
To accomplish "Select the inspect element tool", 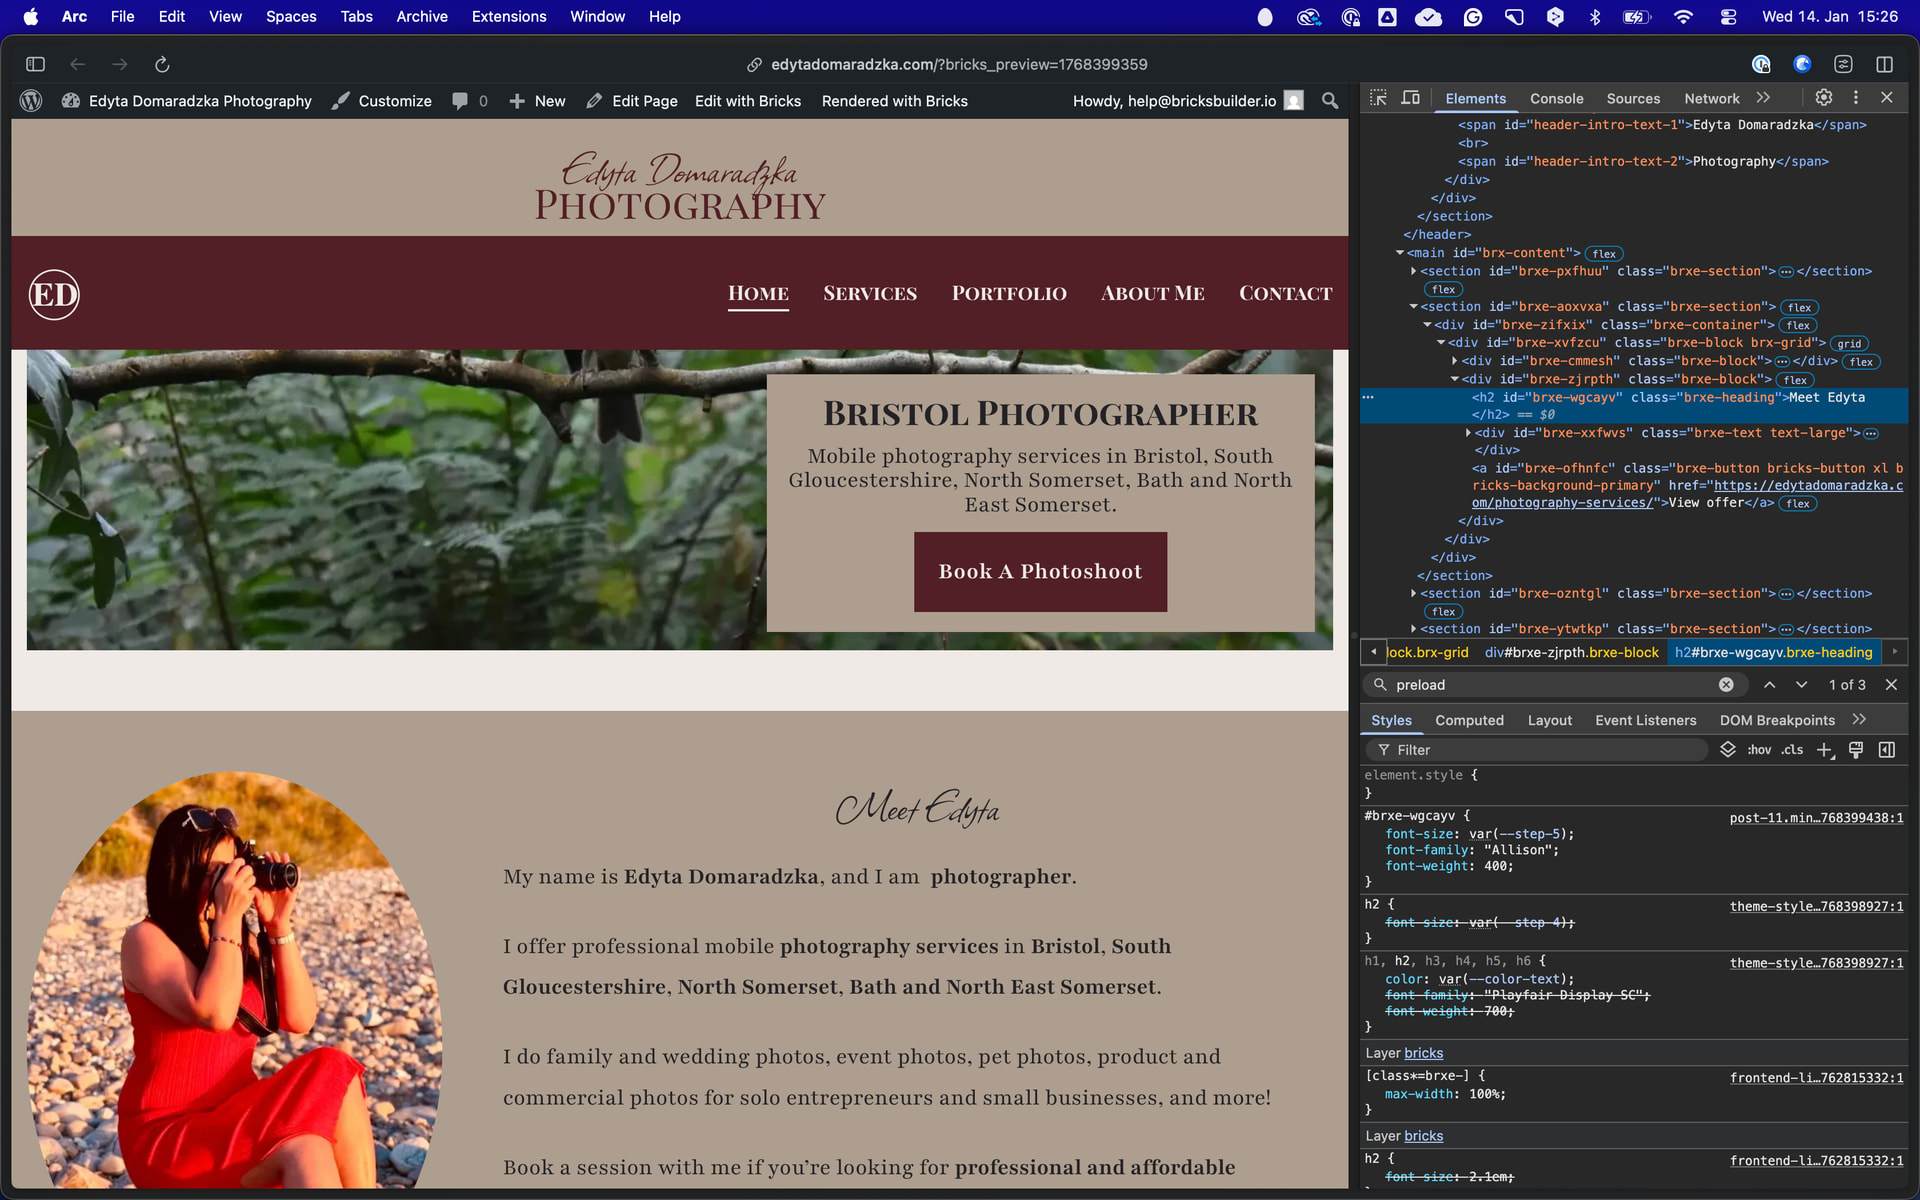I will click(1377, 97).
